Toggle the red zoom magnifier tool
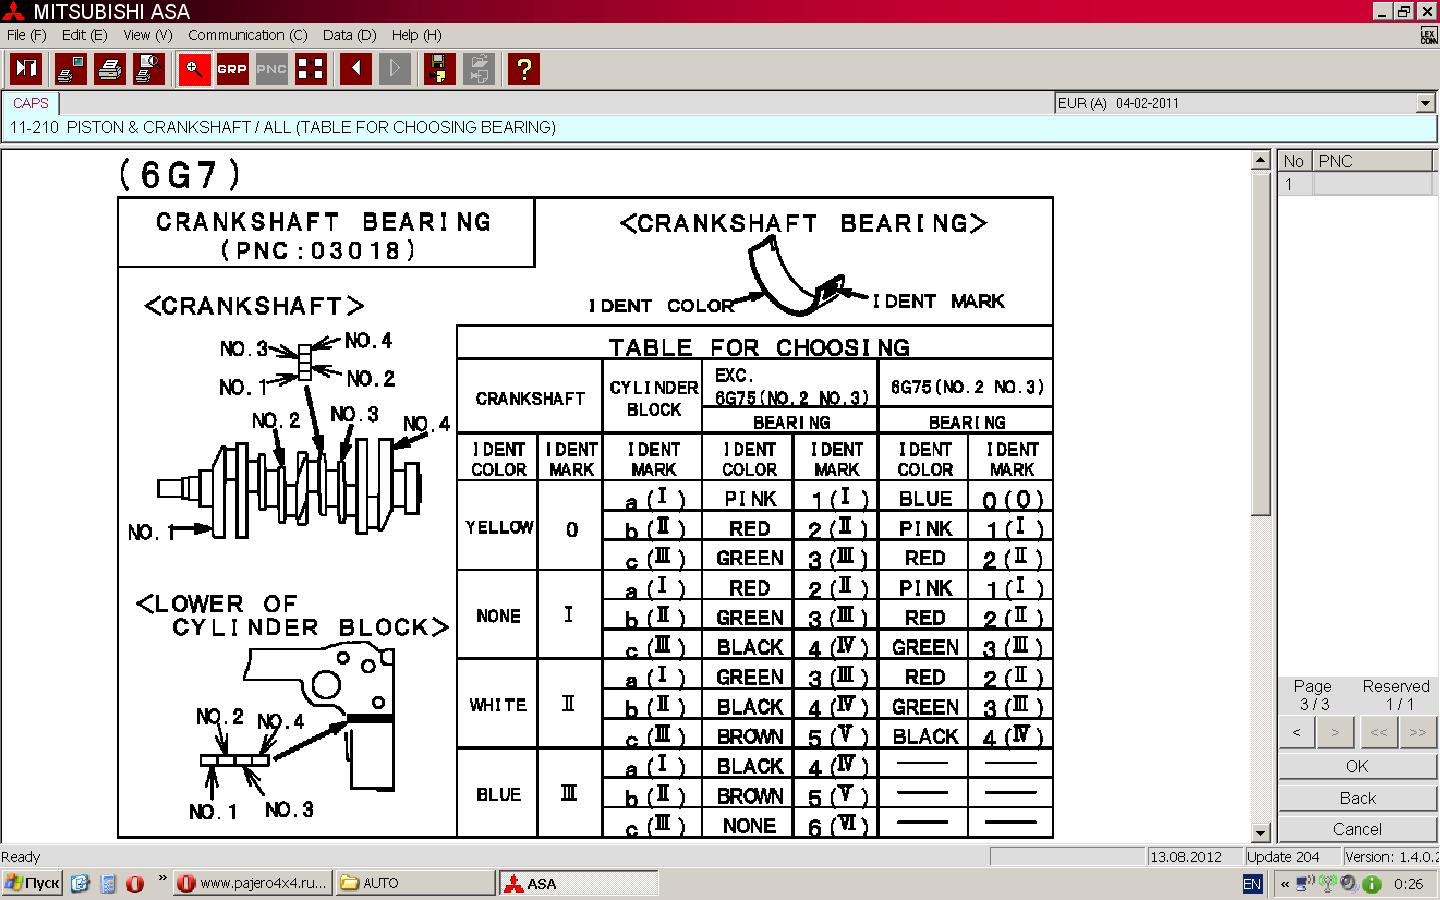The width and height of the screenshot is (1440, 900). click(x=194, y=69)
